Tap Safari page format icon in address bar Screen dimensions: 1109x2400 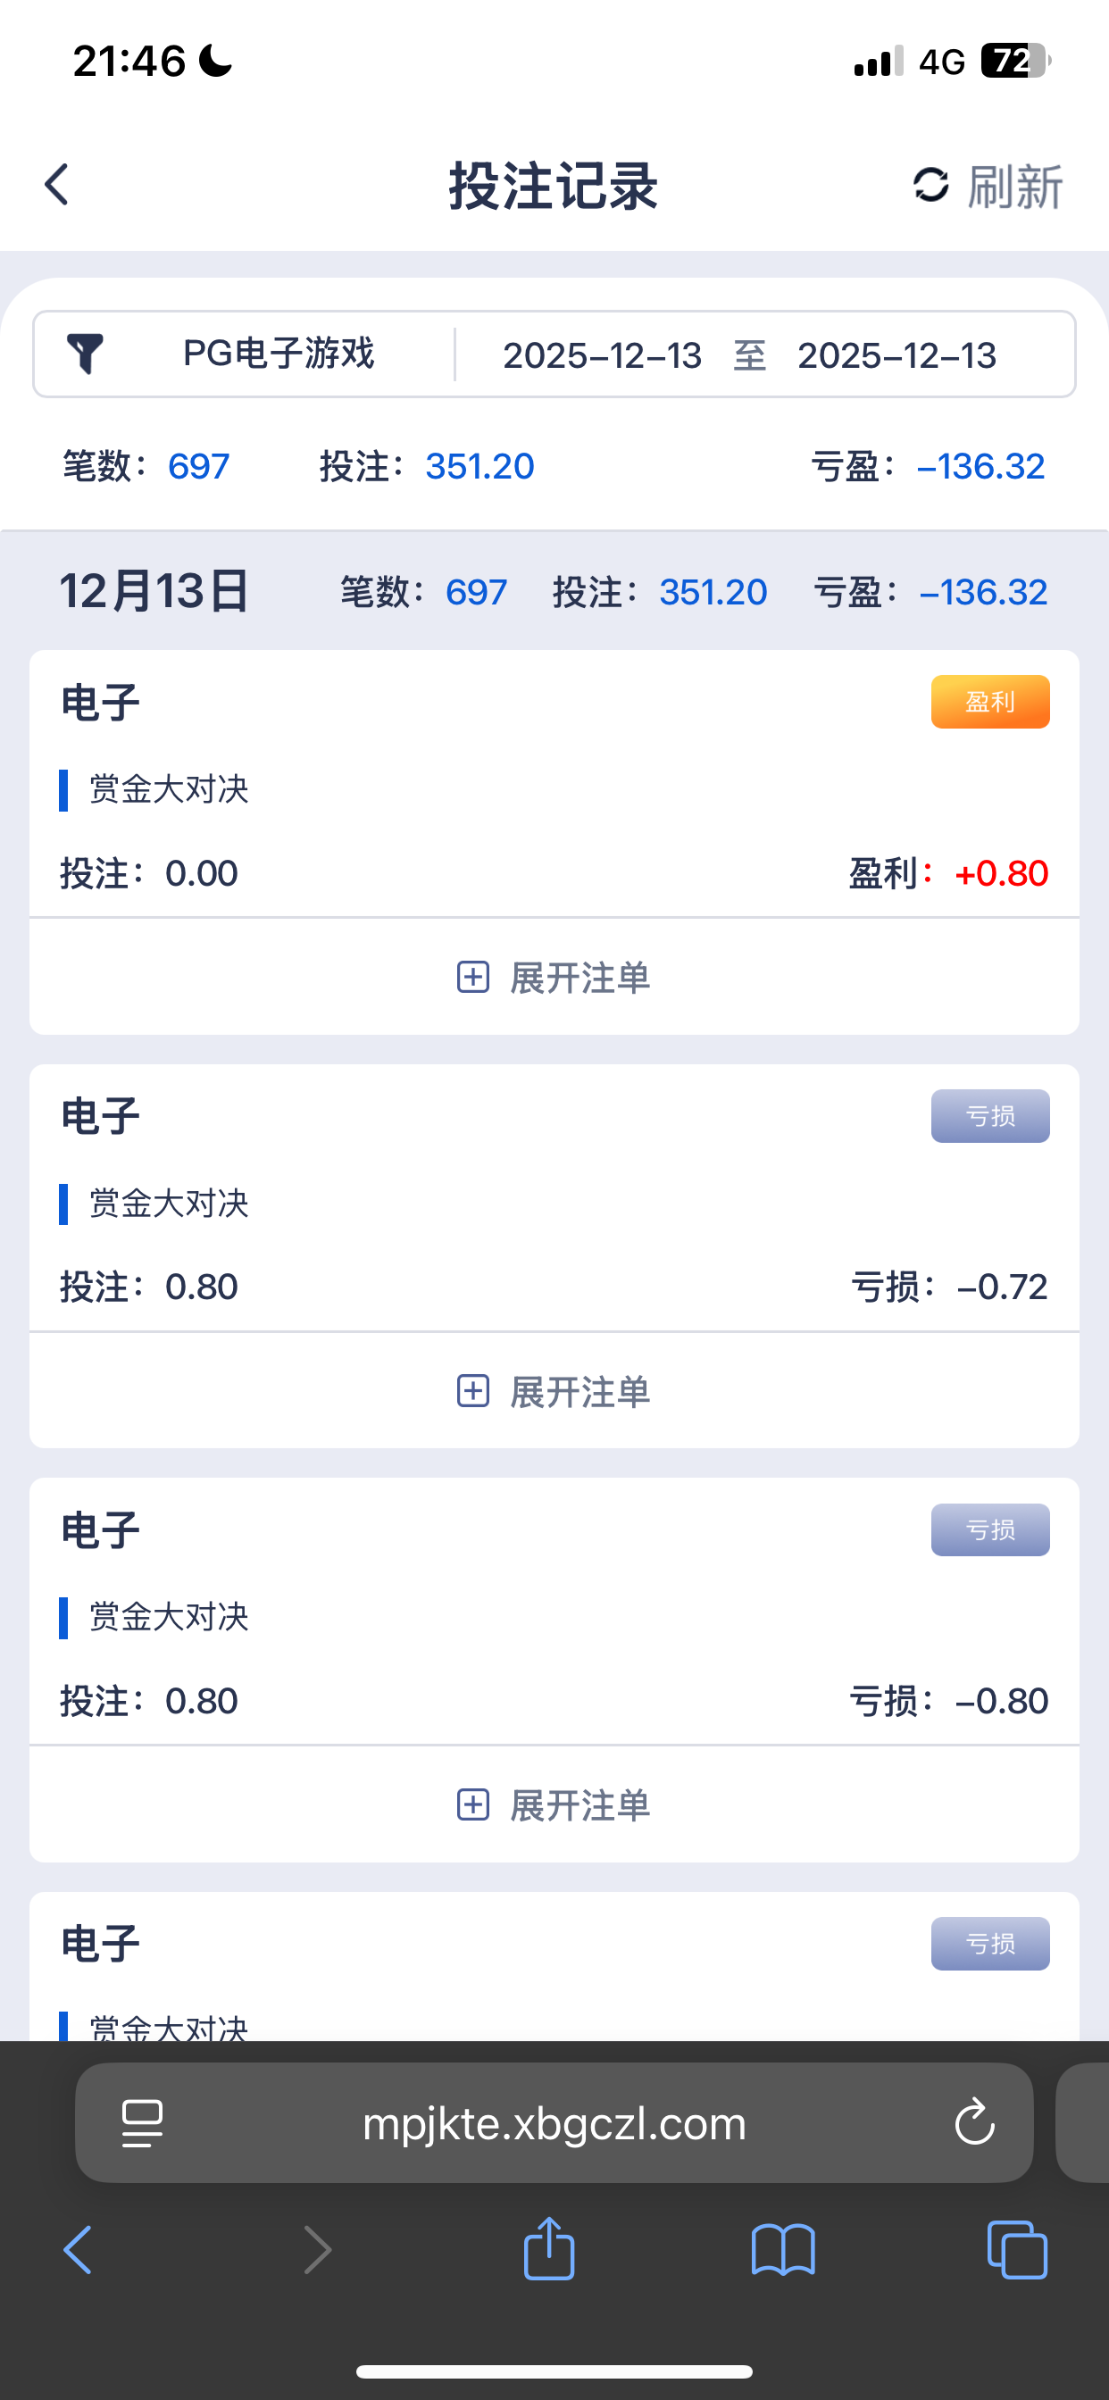coord(142,2123)
